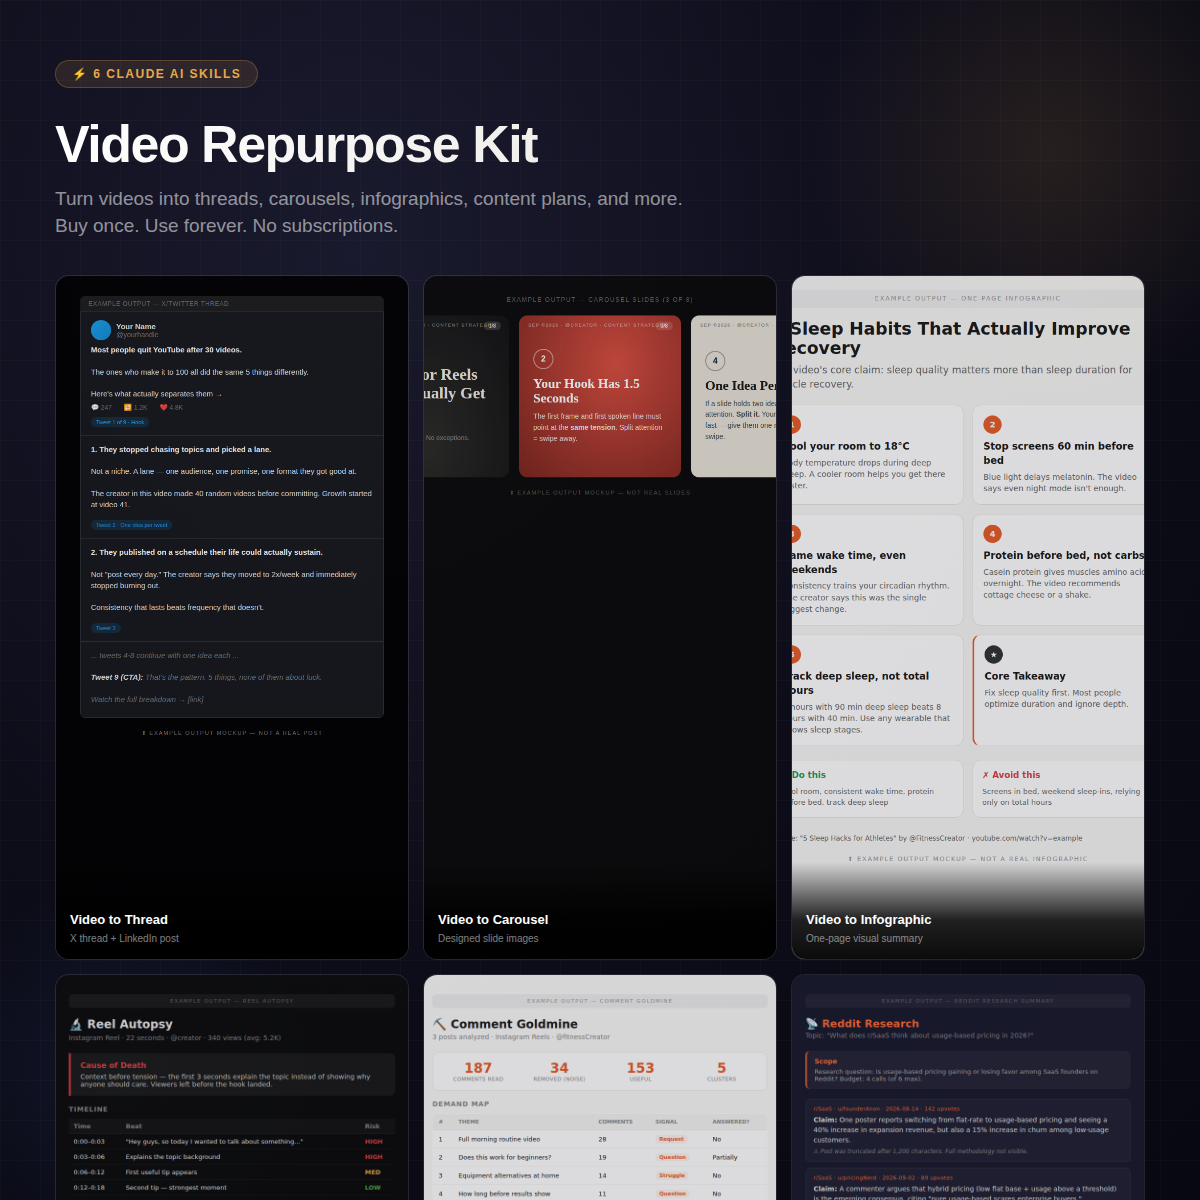Click the 153 useful stat

pos(640,1071)
